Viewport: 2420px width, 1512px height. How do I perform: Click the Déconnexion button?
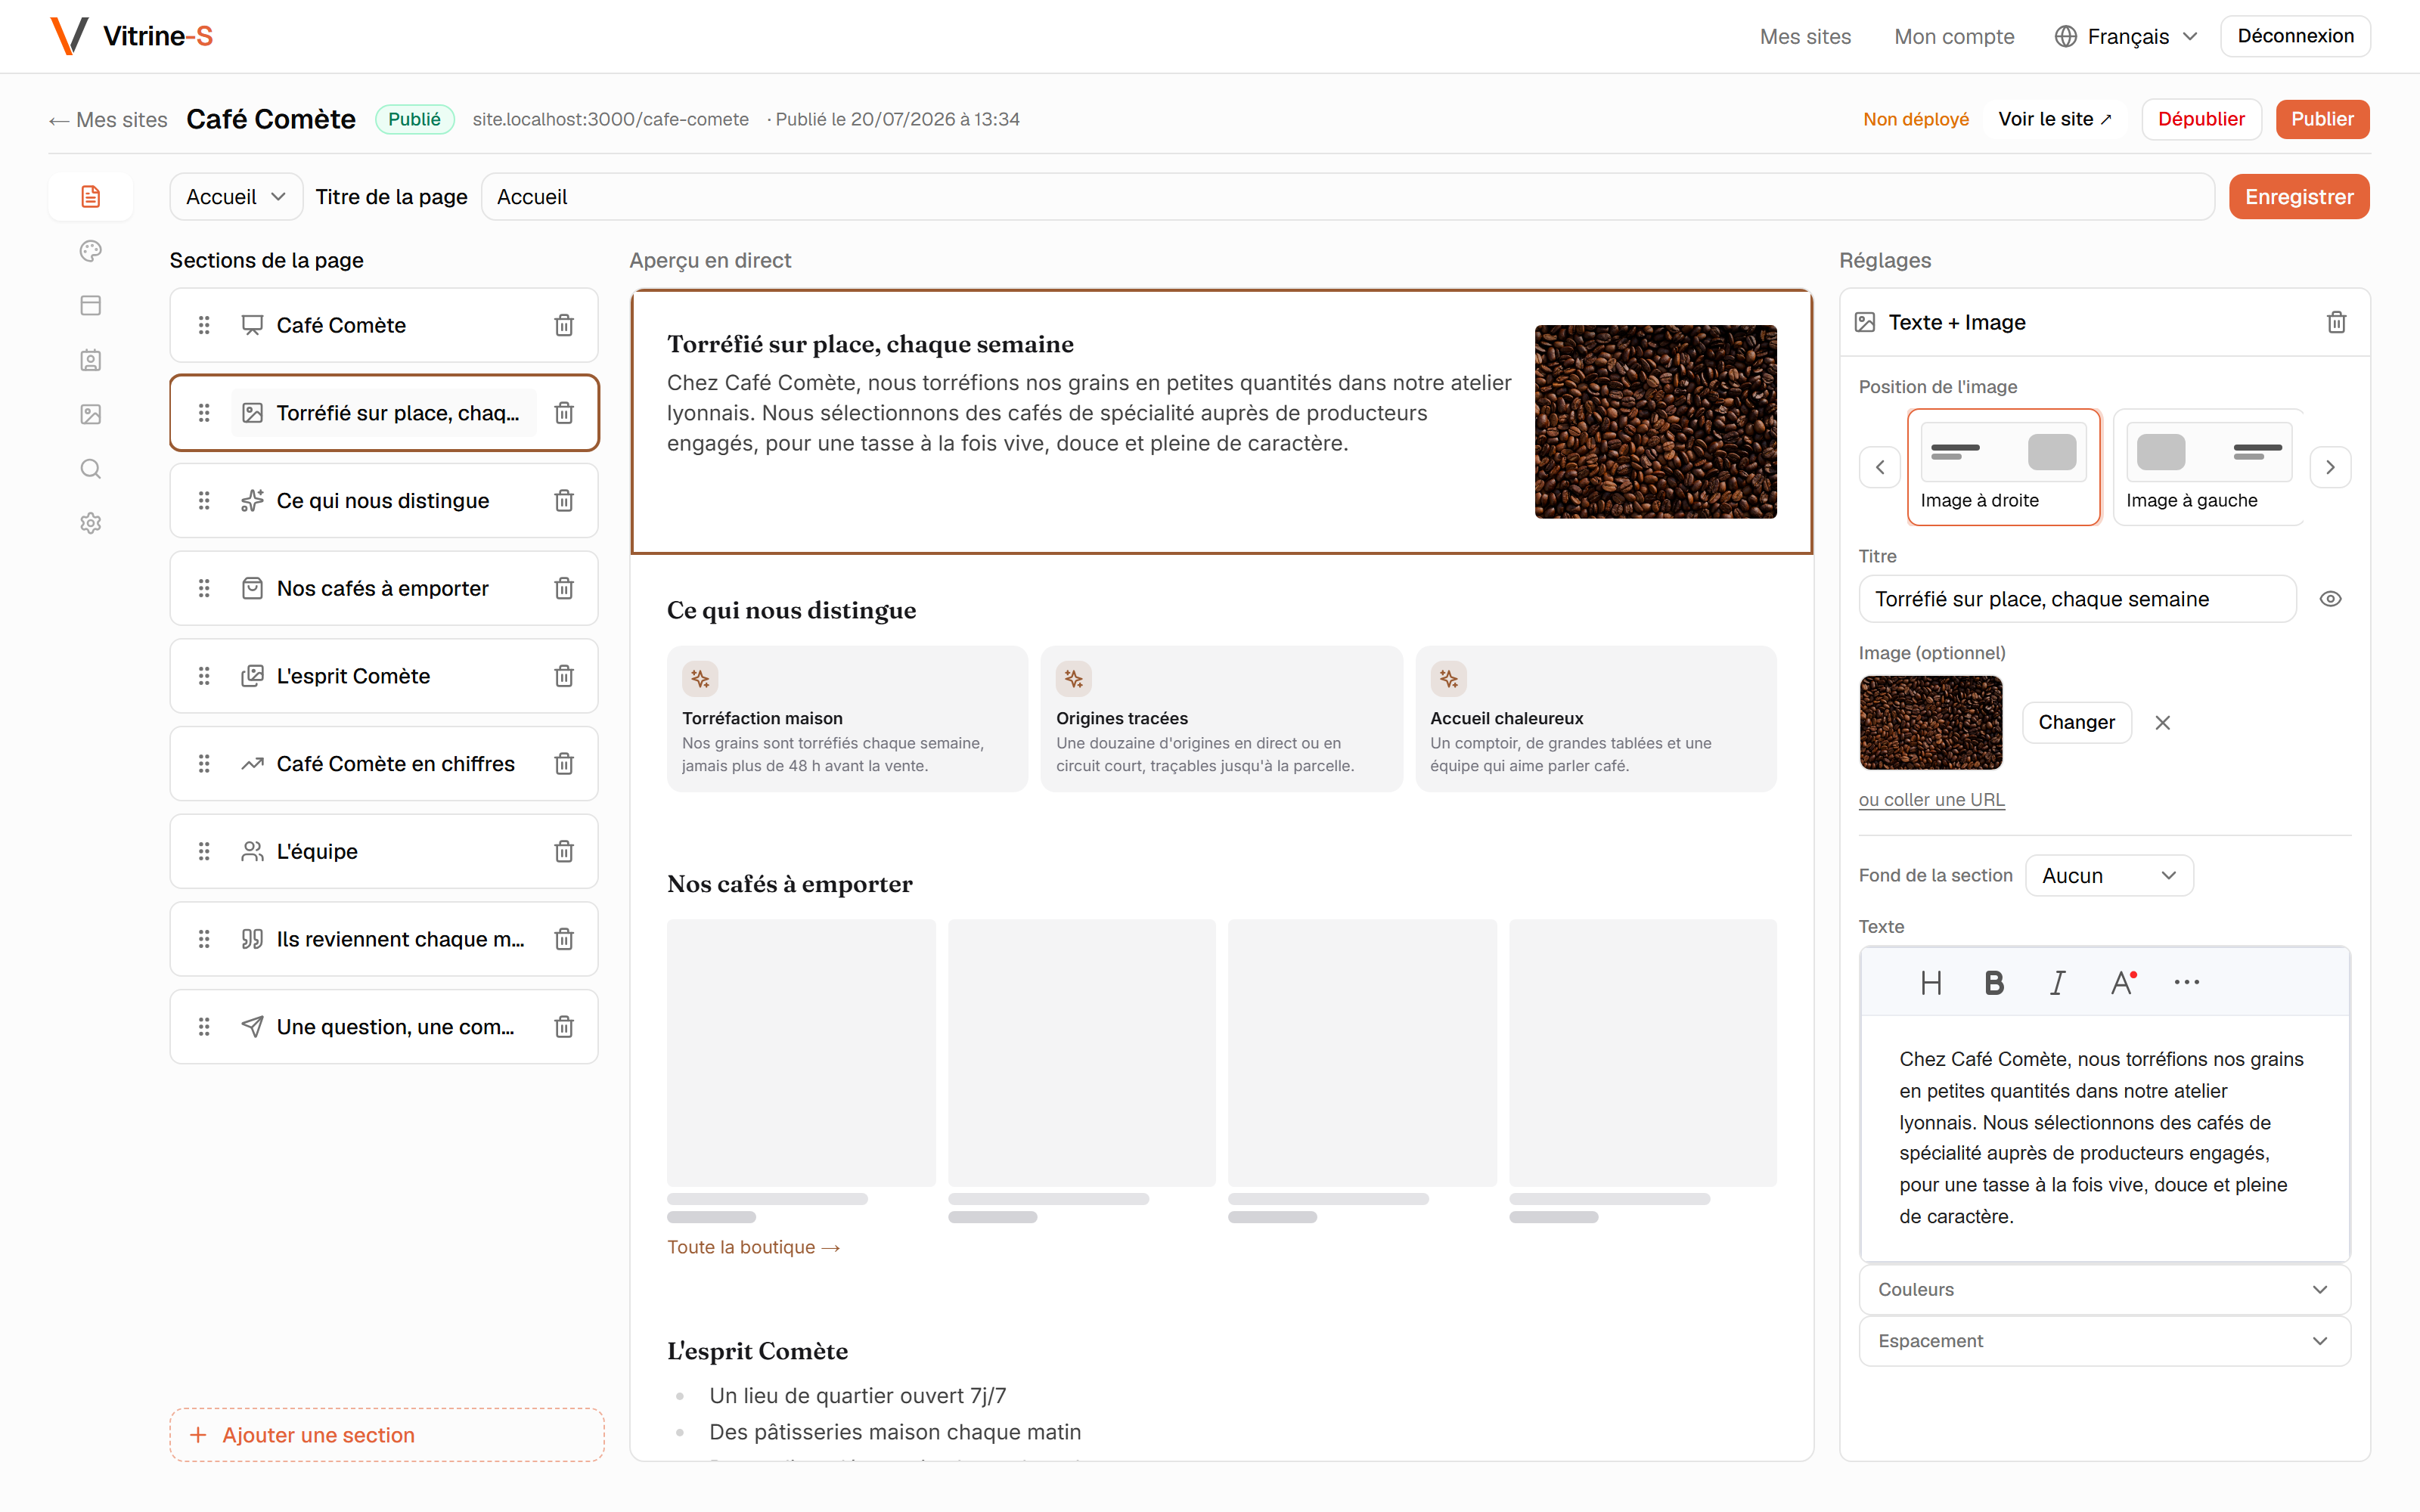pos(2295,36)
